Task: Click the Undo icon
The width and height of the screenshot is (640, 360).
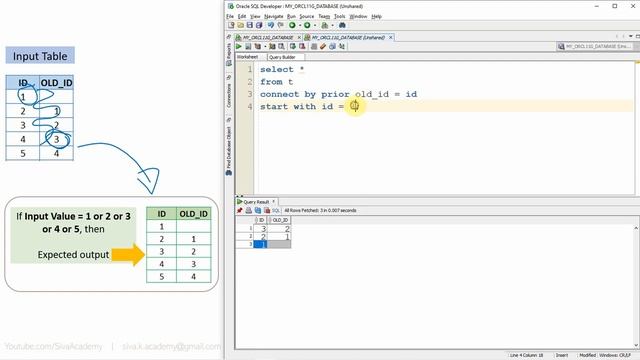Action: coord(271,25)
